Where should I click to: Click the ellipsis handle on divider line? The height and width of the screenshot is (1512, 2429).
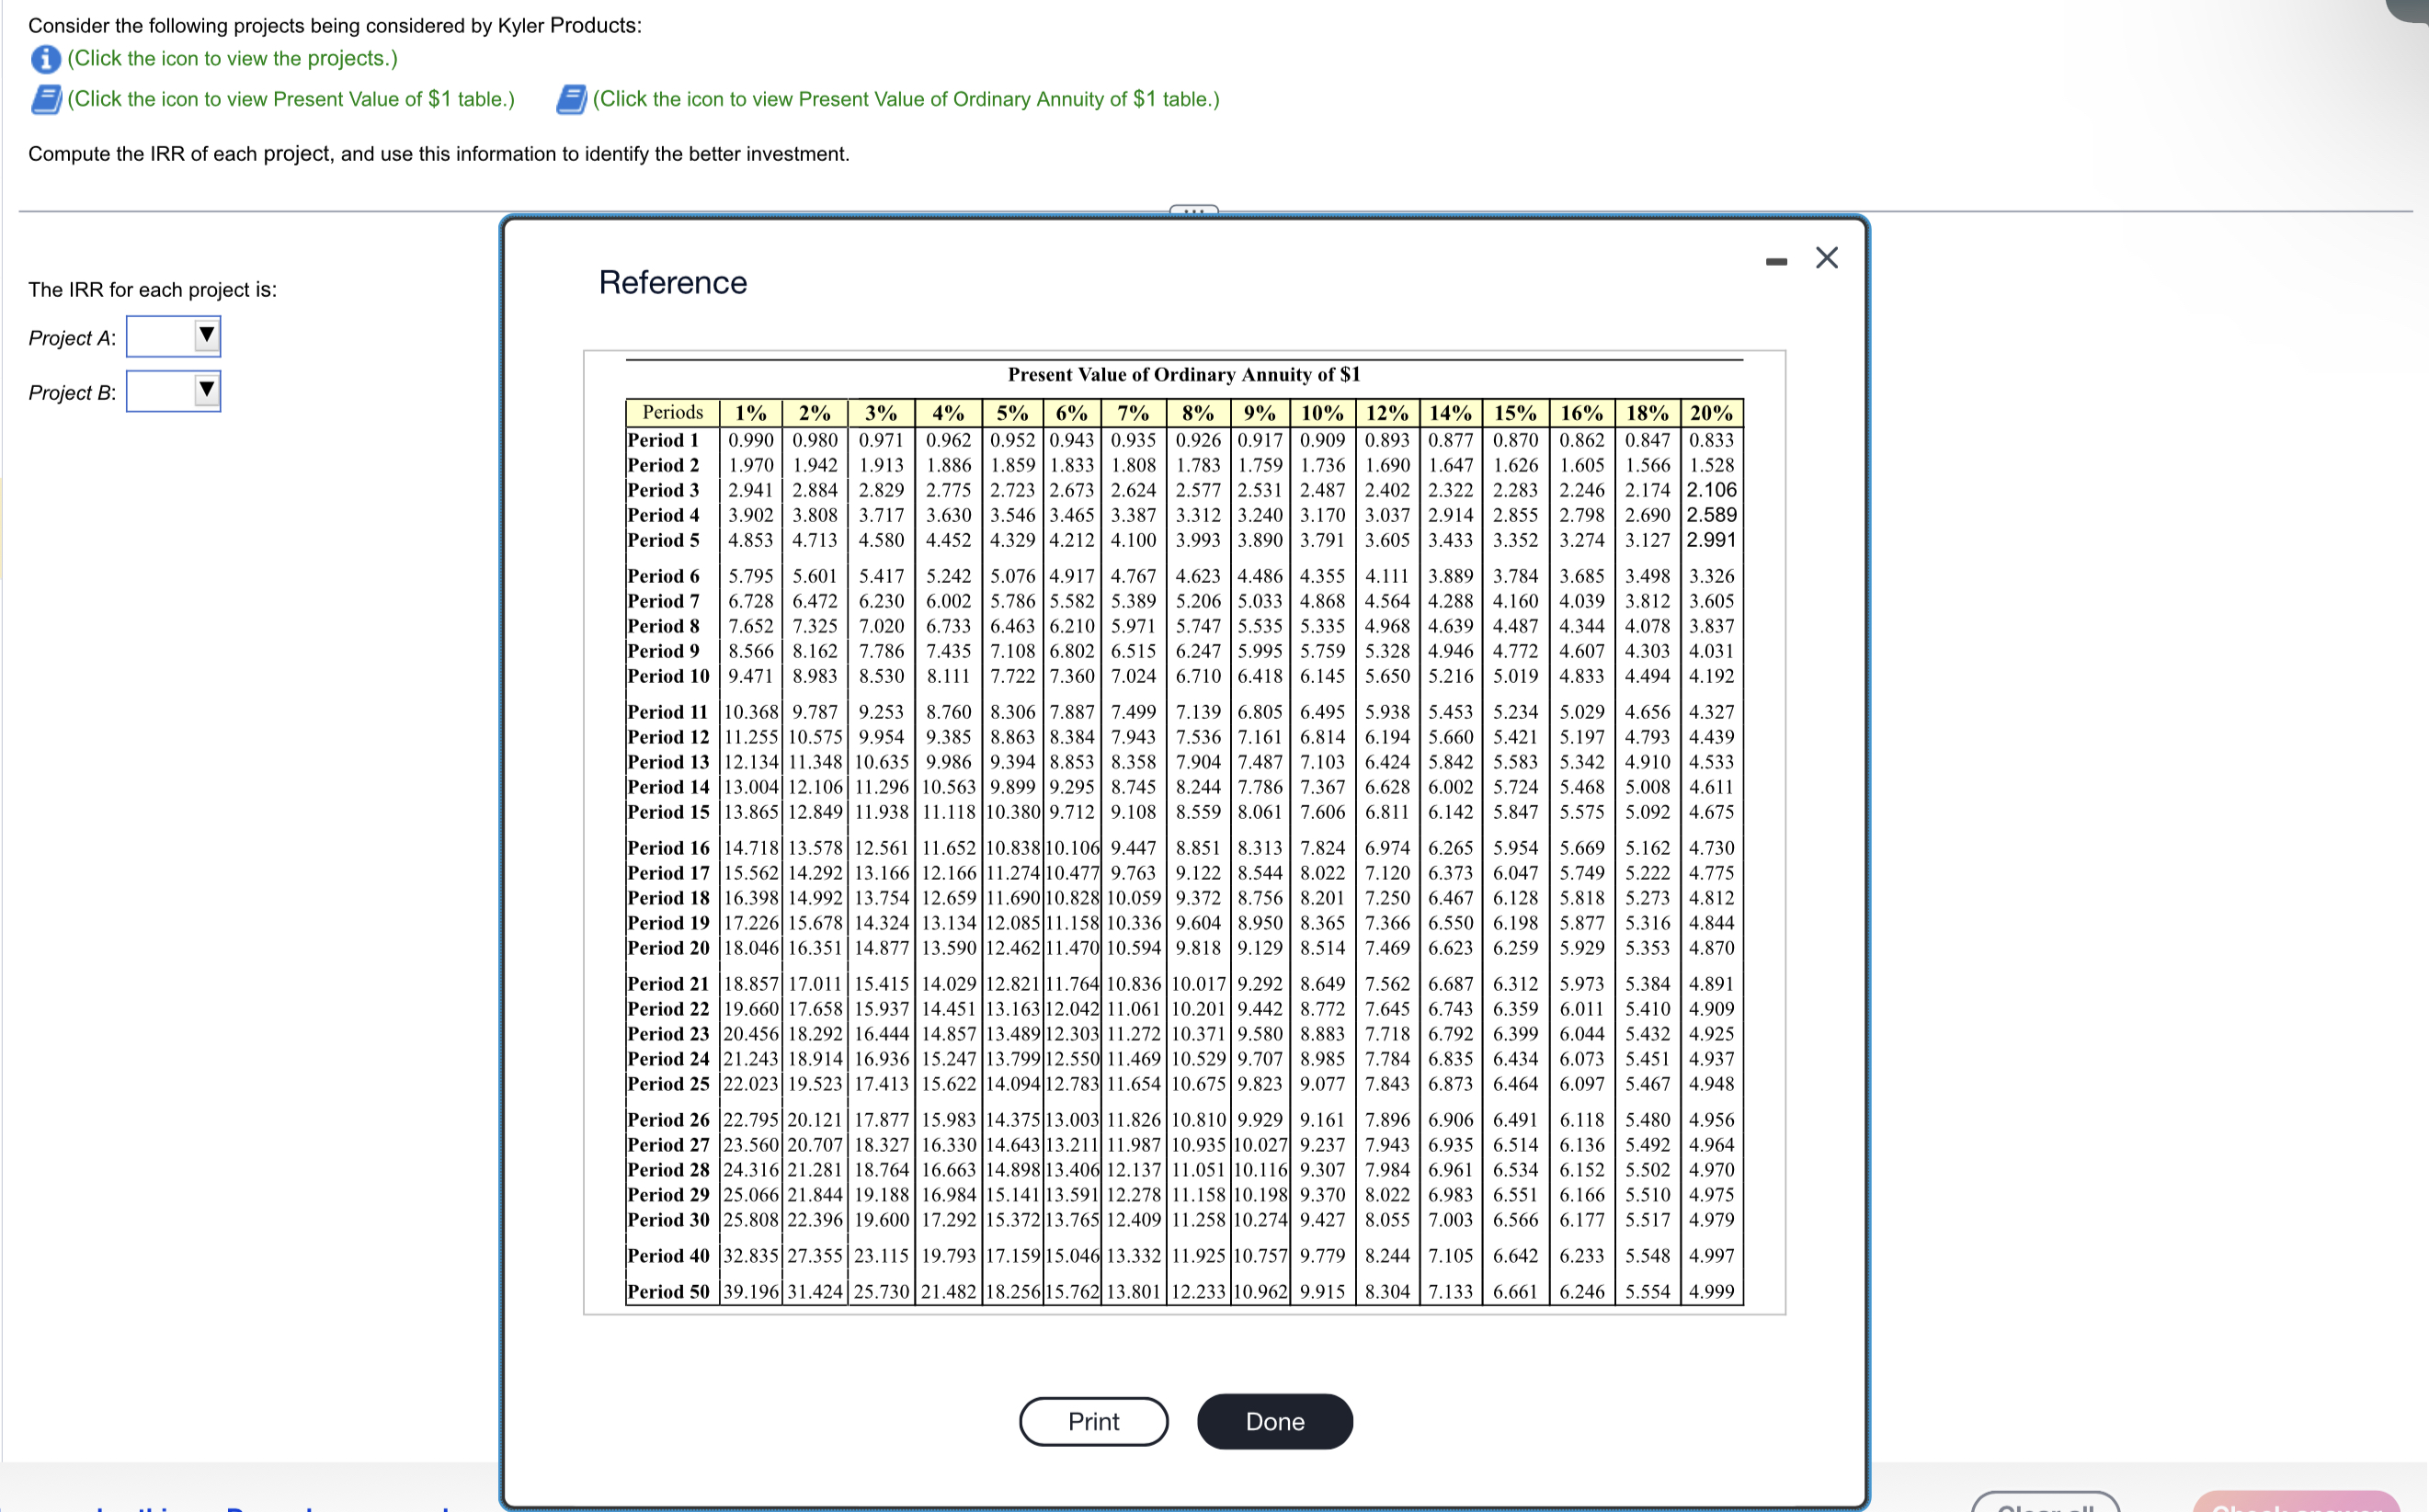[1193, 210]
